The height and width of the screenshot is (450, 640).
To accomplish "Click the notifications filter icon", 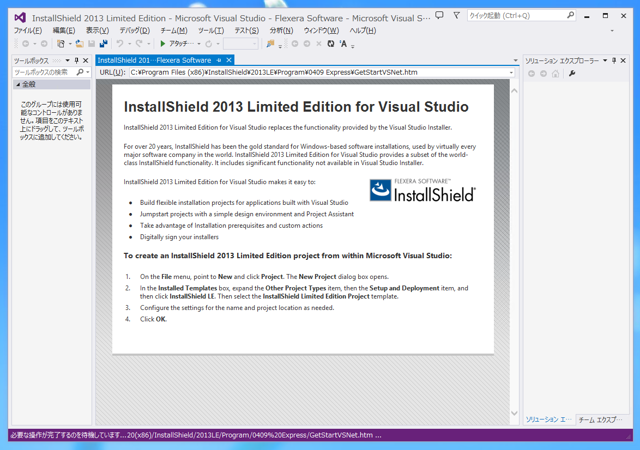I will pos(456,16).
